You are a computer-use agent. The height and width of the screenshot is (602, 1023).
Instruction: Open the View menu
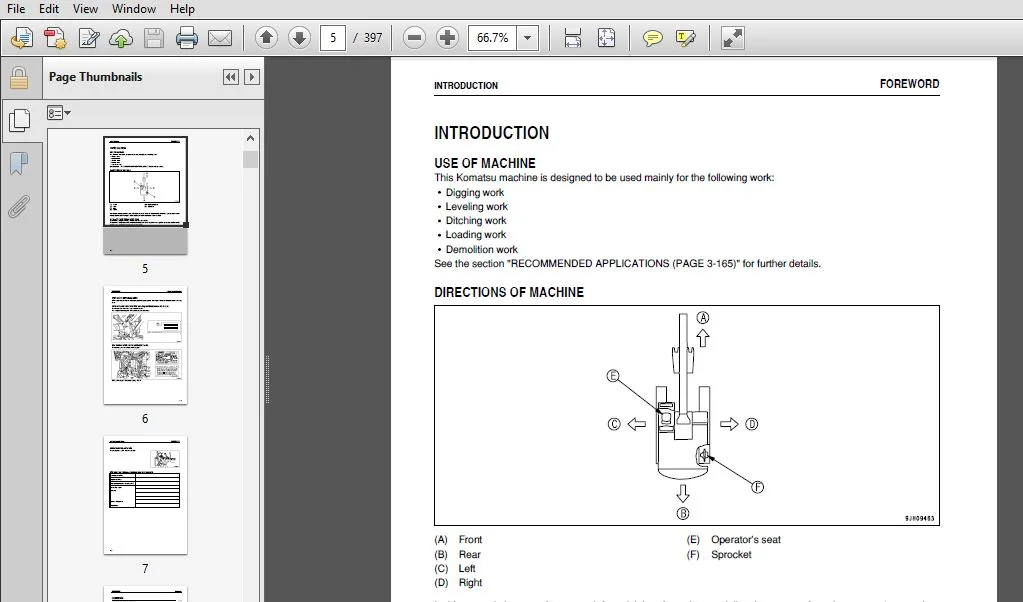(x=85, y=8)
